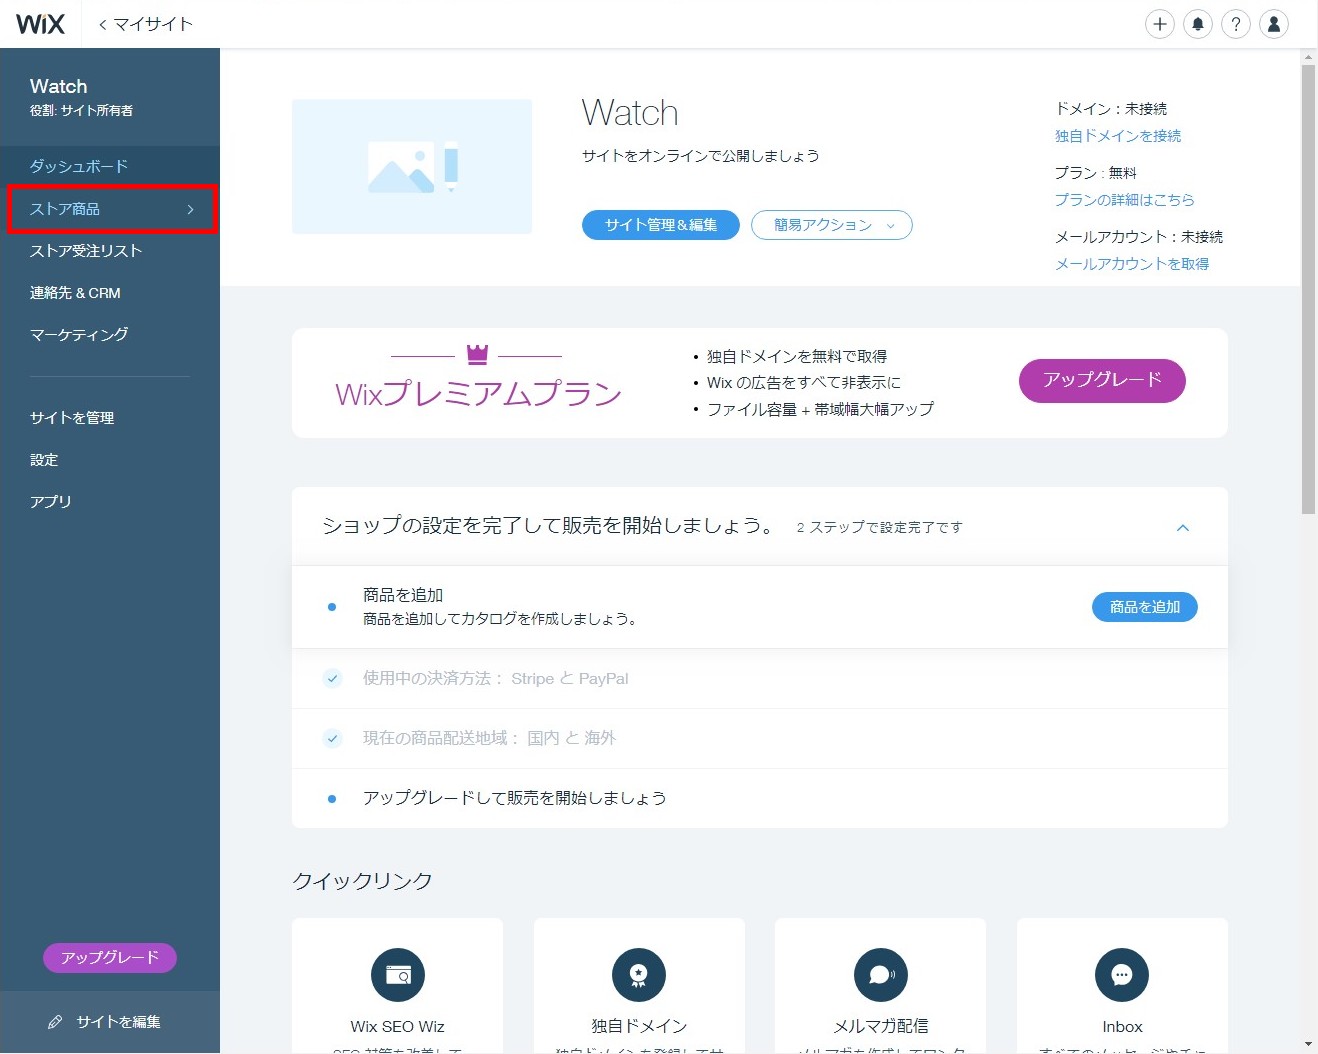1318x1054 pixels.
Task: Click the Wix SEO Wiz label
Action: tap(397, 1027)
